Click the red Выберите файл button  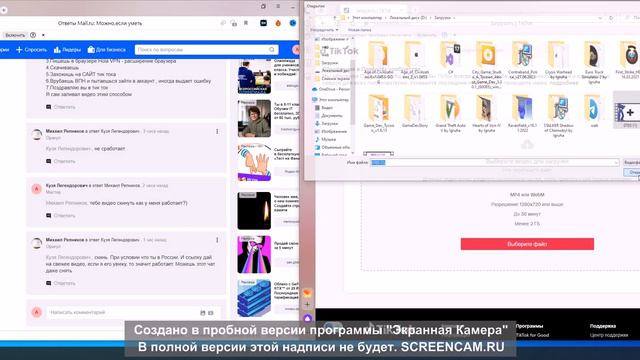coord(527,244)
